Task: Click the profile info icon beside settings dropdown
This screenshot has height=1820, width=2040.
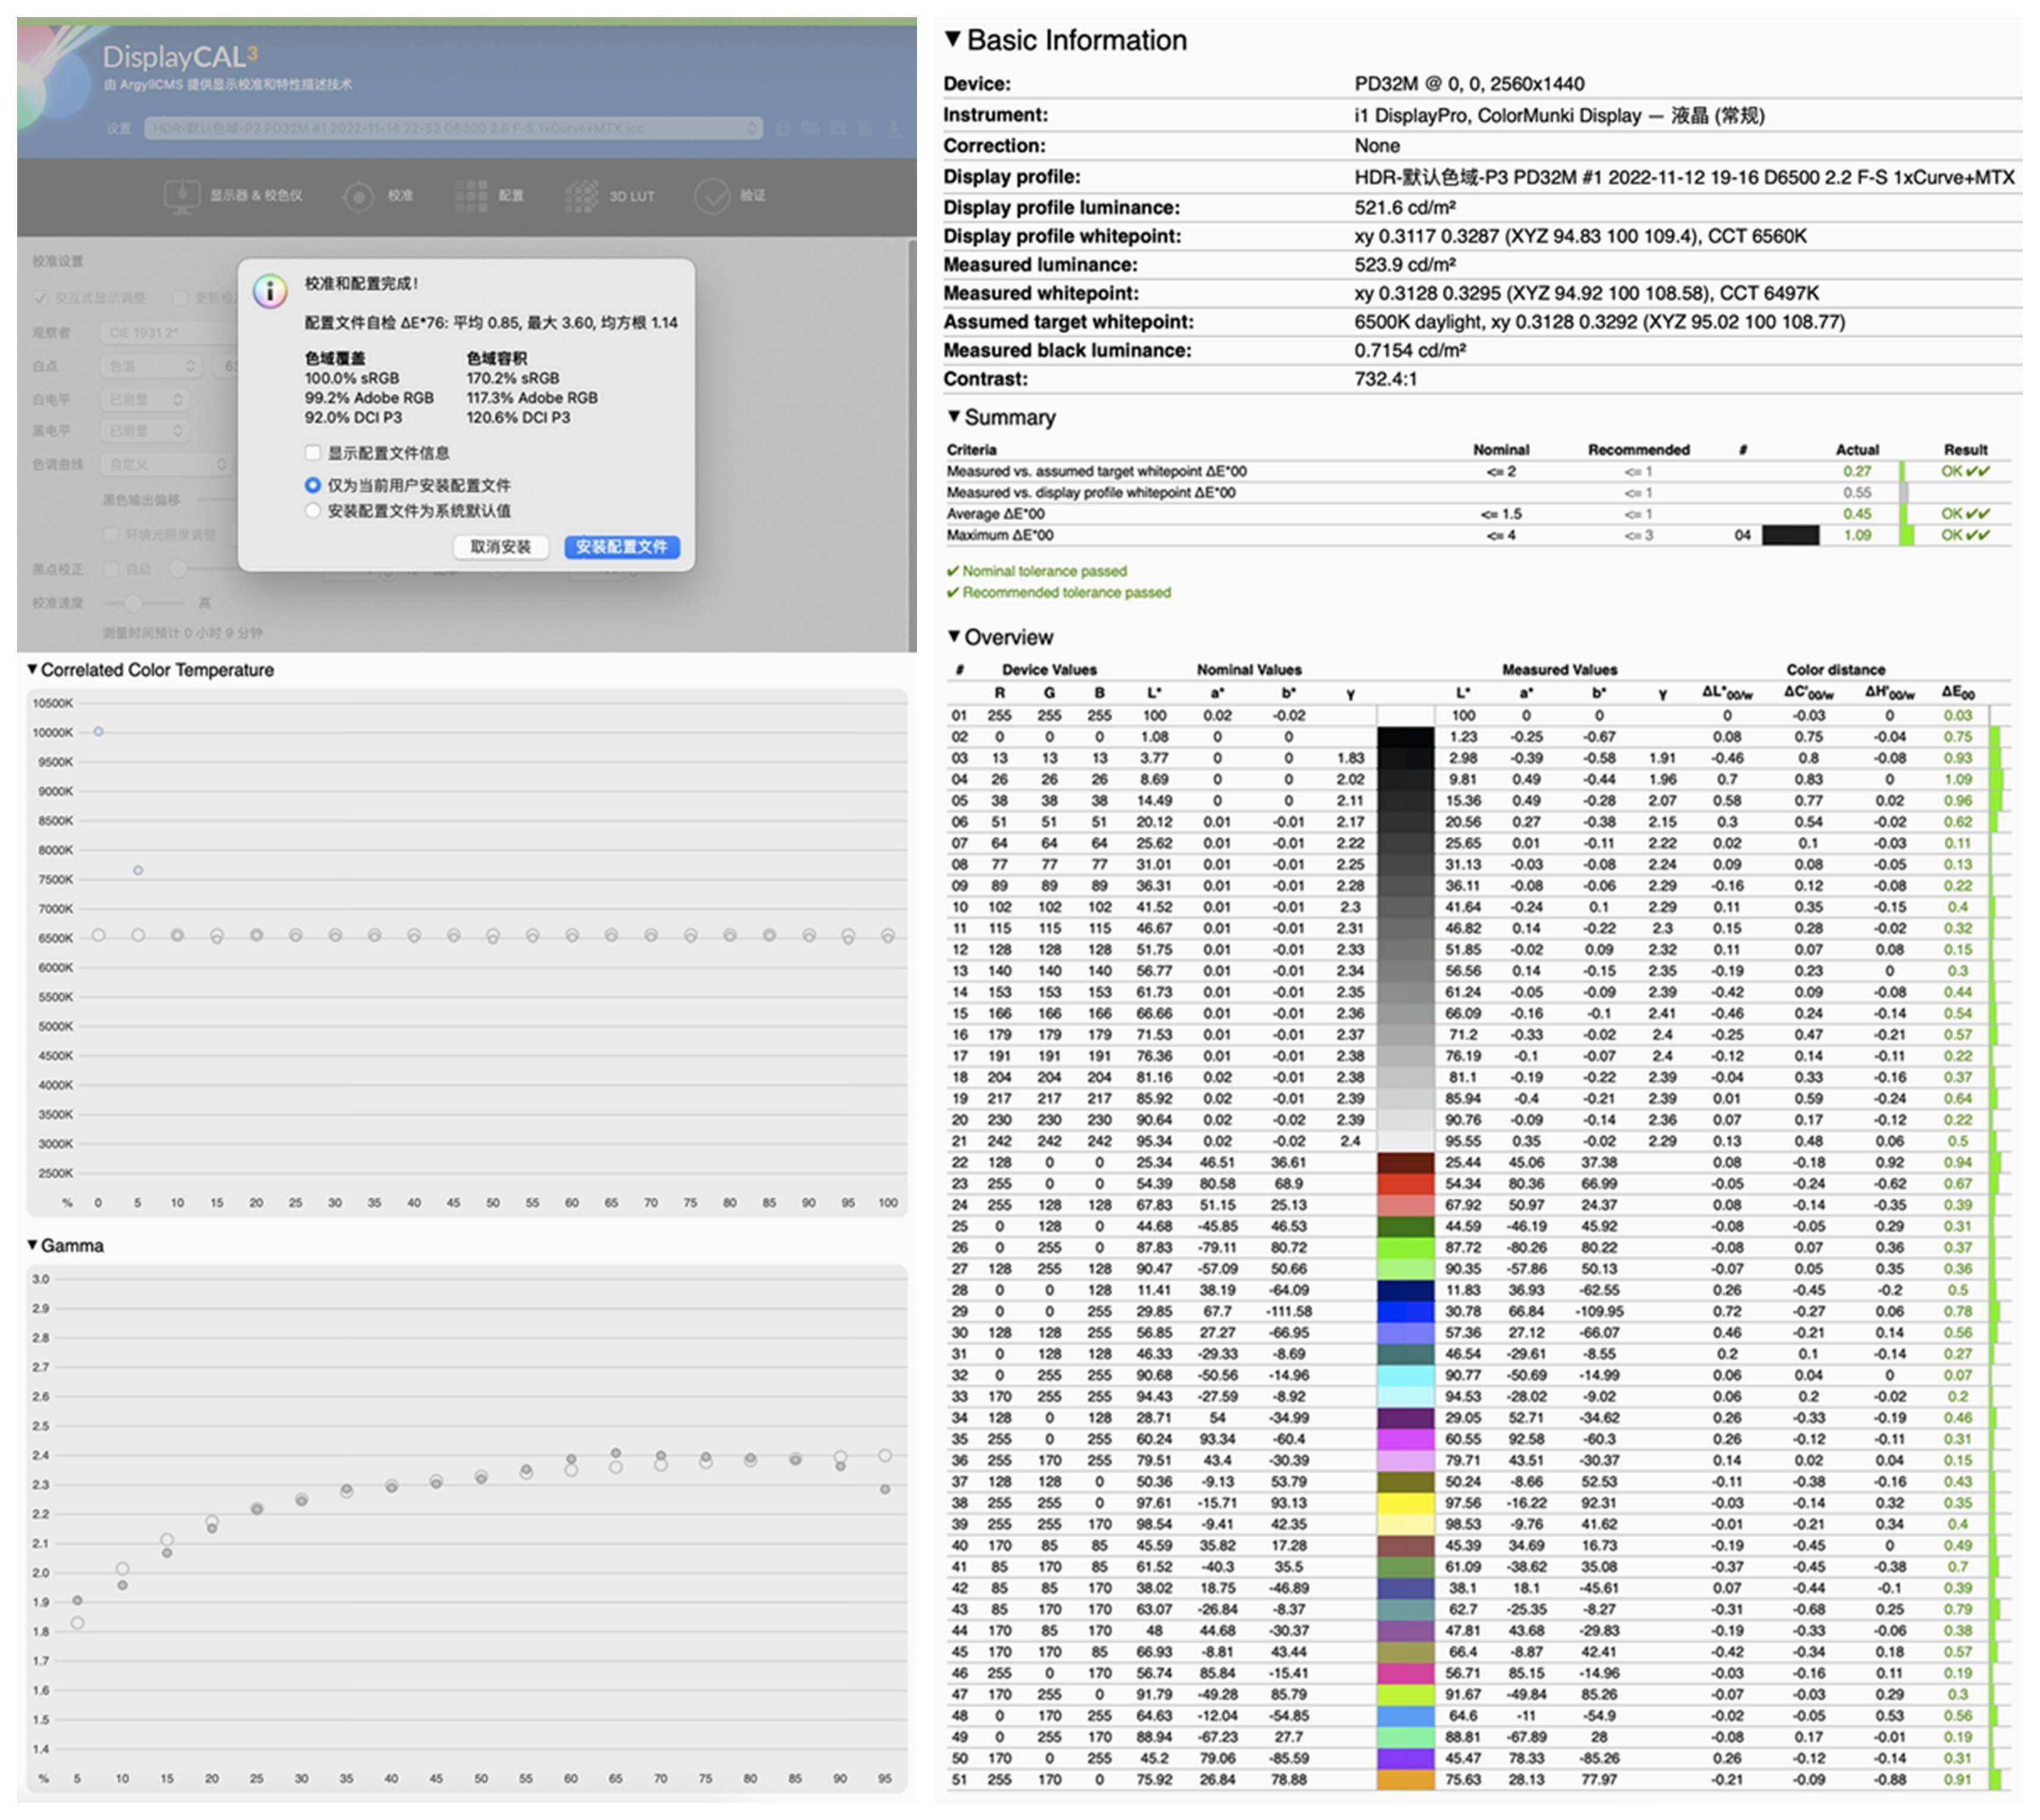Action: click(x=782, y=128)
